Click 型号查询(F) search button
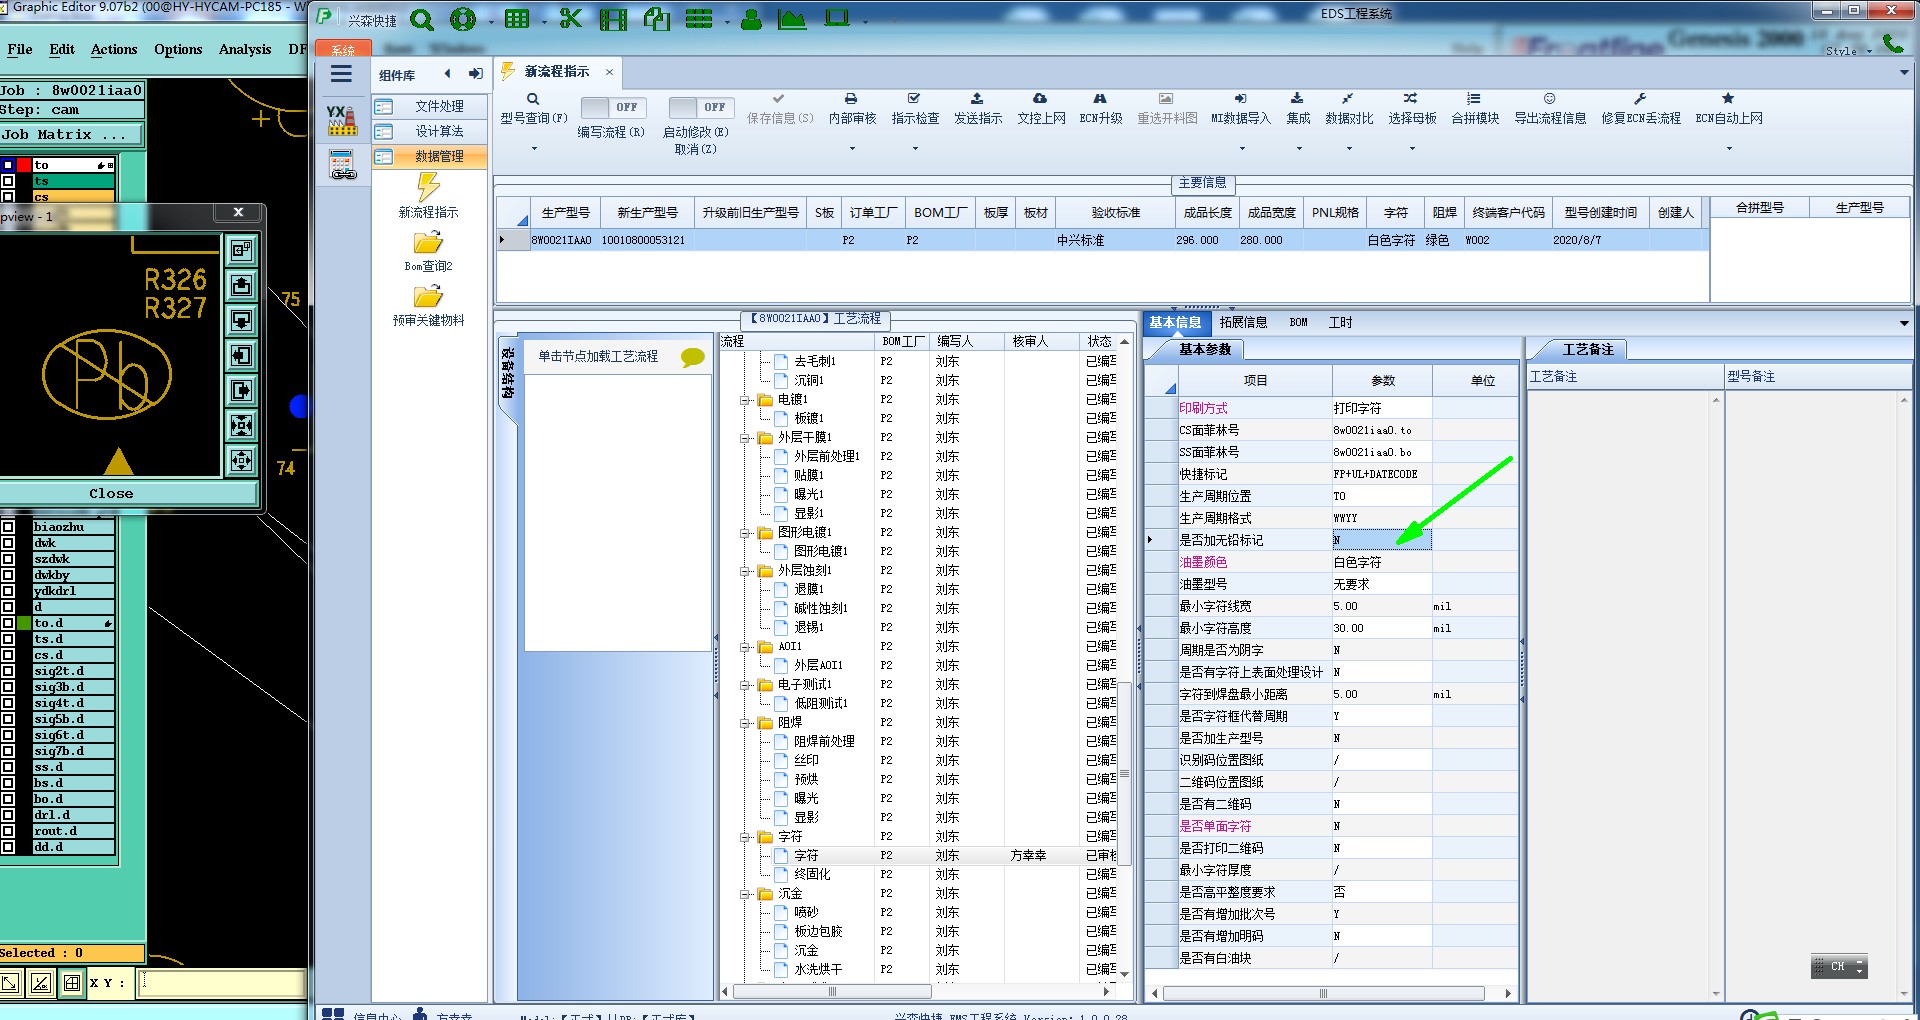This screenshot has height=1020, width=1920. (x=533, y=109)
